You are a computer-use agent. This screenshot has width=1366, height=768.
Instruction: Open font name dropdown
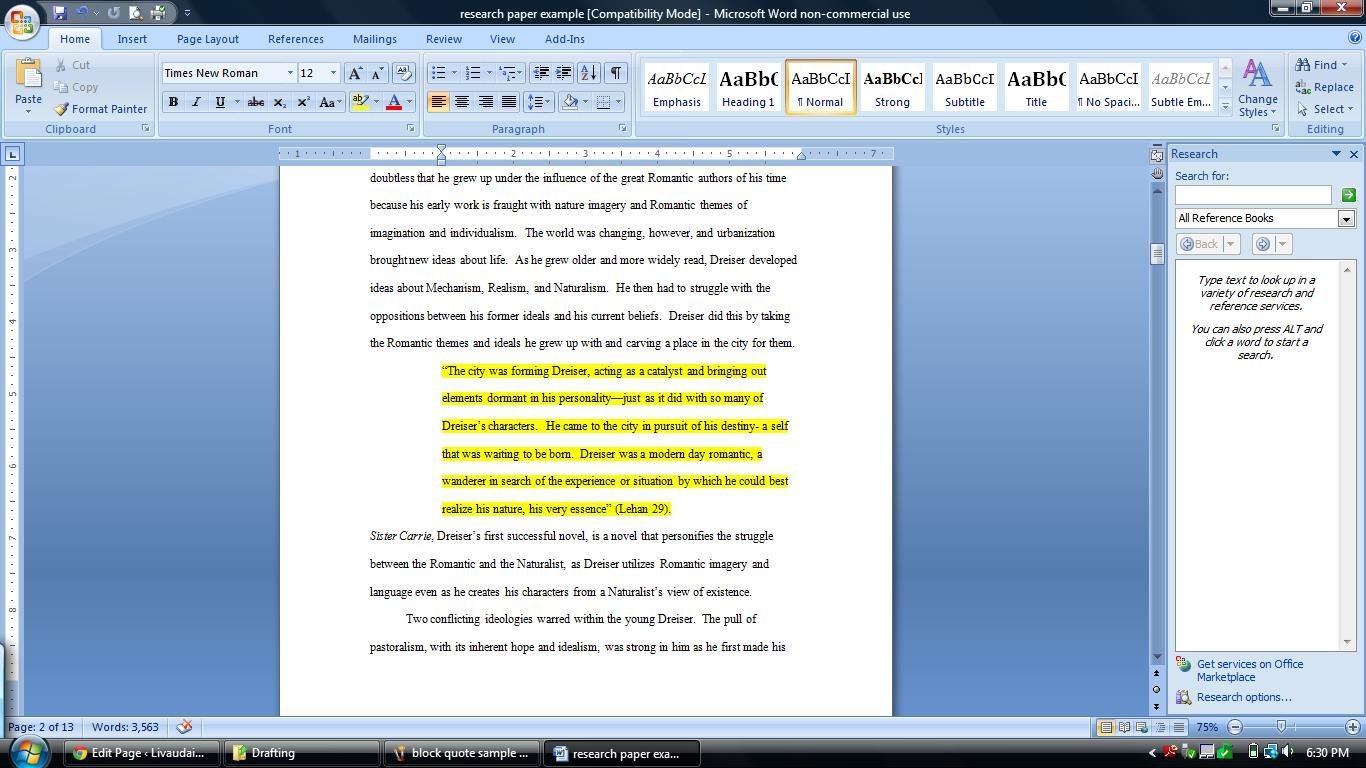click(290, 73)
